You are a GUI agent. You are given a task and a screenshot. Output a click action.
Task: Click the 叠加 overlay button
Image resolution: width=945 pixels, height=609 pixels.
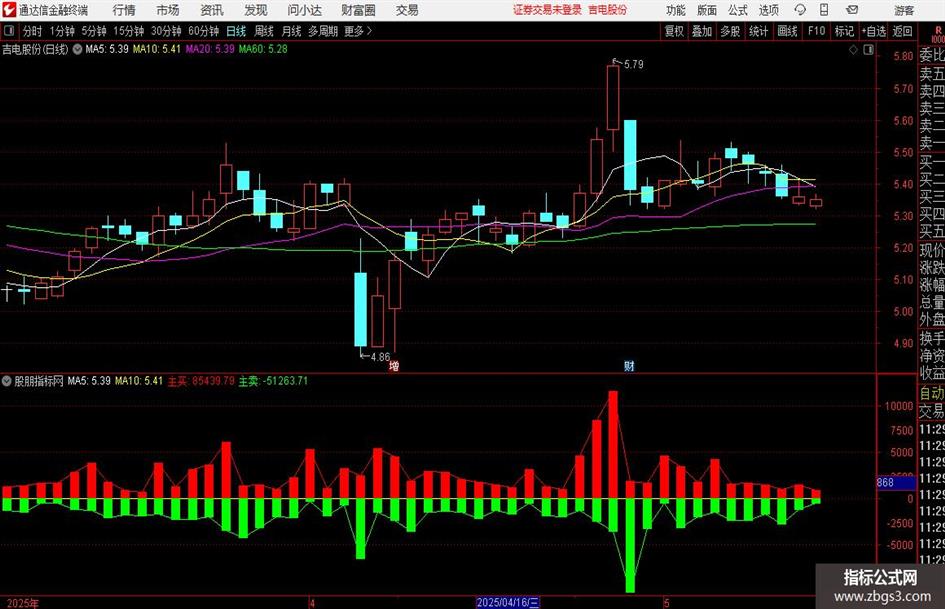click(x=702, y=31)
